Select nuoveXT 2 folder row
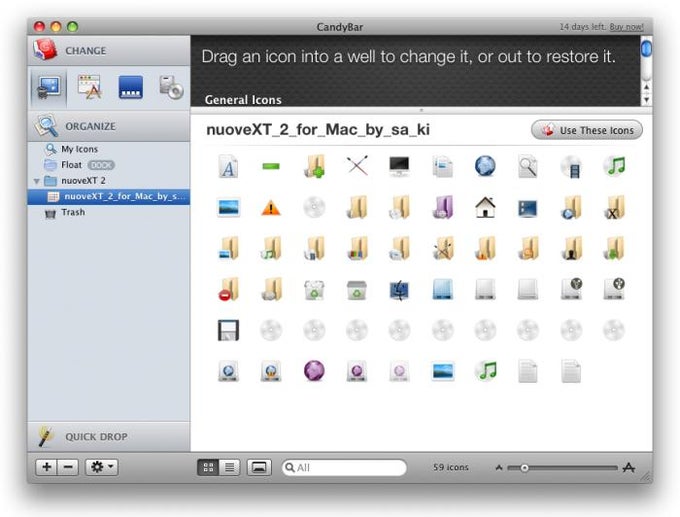Image resolution: width=680 pixels, height=517 pixels. click(x=109, y=180)
